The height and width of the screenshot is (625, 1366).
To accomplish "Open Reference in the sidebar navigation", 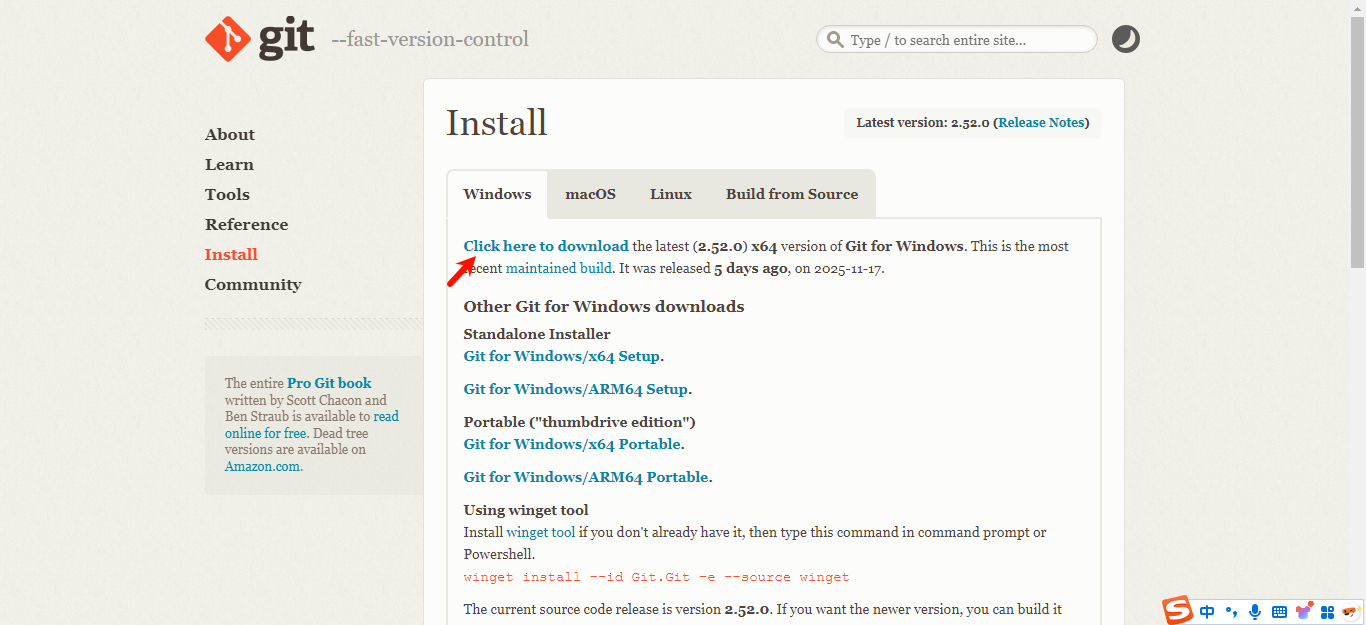I will (x=246, y=225).
